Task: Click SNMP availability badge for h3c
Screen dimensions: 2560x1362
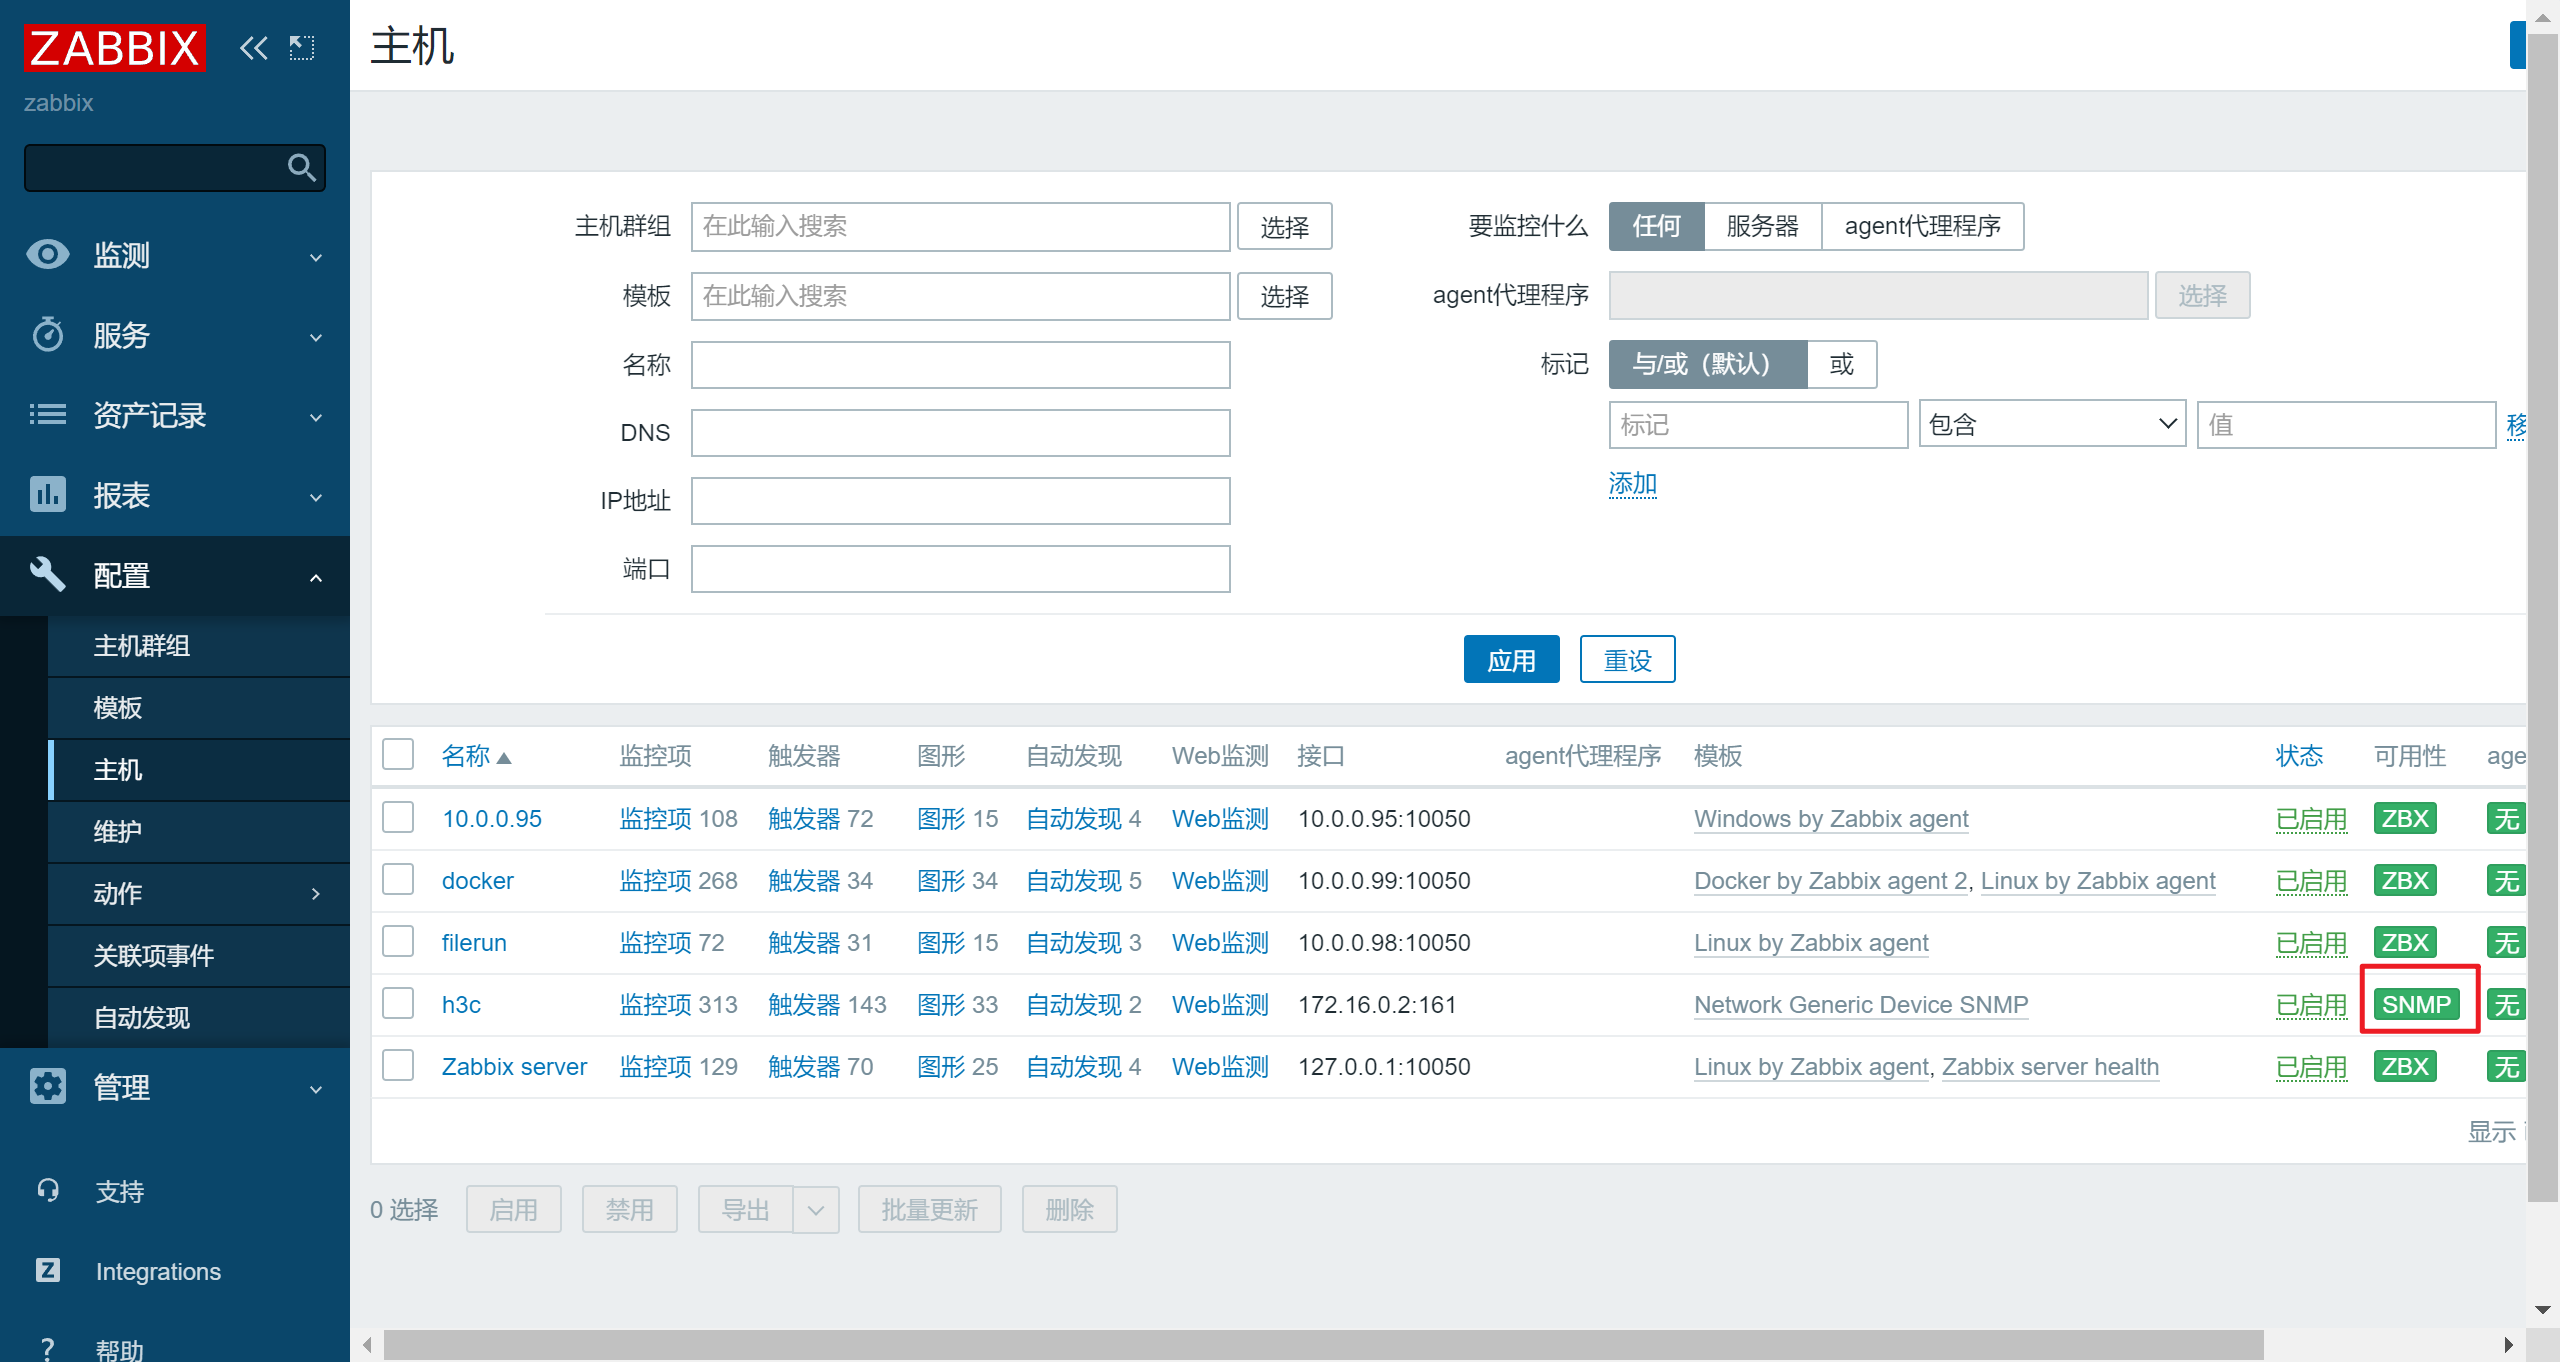Action: point(2416,1004)
